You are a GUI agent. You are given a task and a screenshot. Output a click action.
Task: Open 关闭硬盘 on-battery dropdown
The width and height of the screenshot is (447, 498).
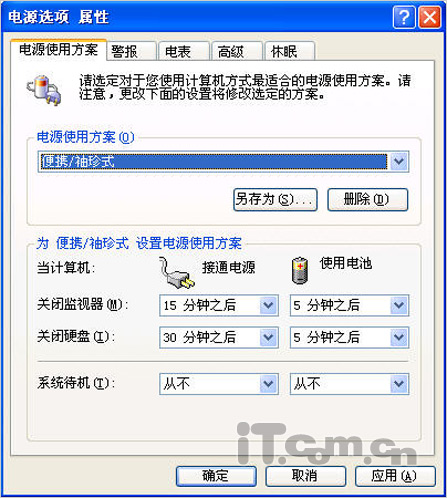(x=399, y=337)
